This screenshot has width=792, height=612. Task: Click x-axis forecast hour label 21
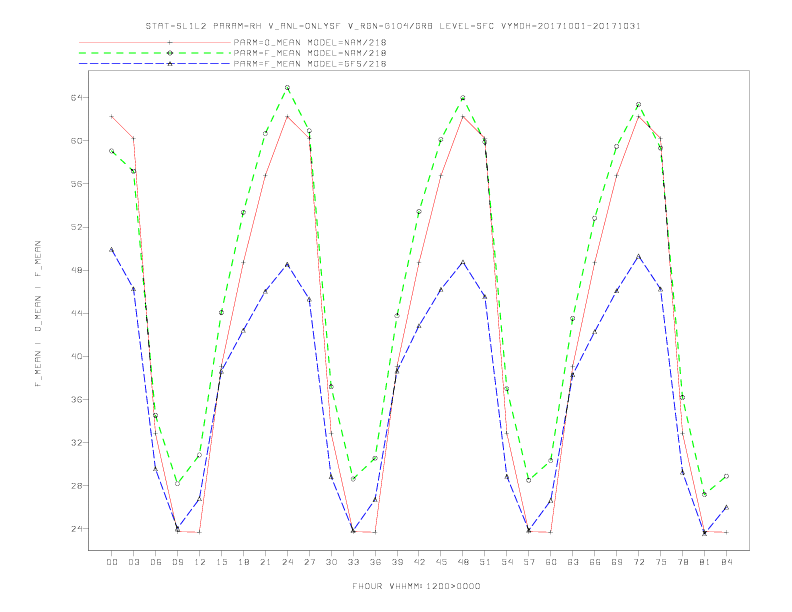265,562
